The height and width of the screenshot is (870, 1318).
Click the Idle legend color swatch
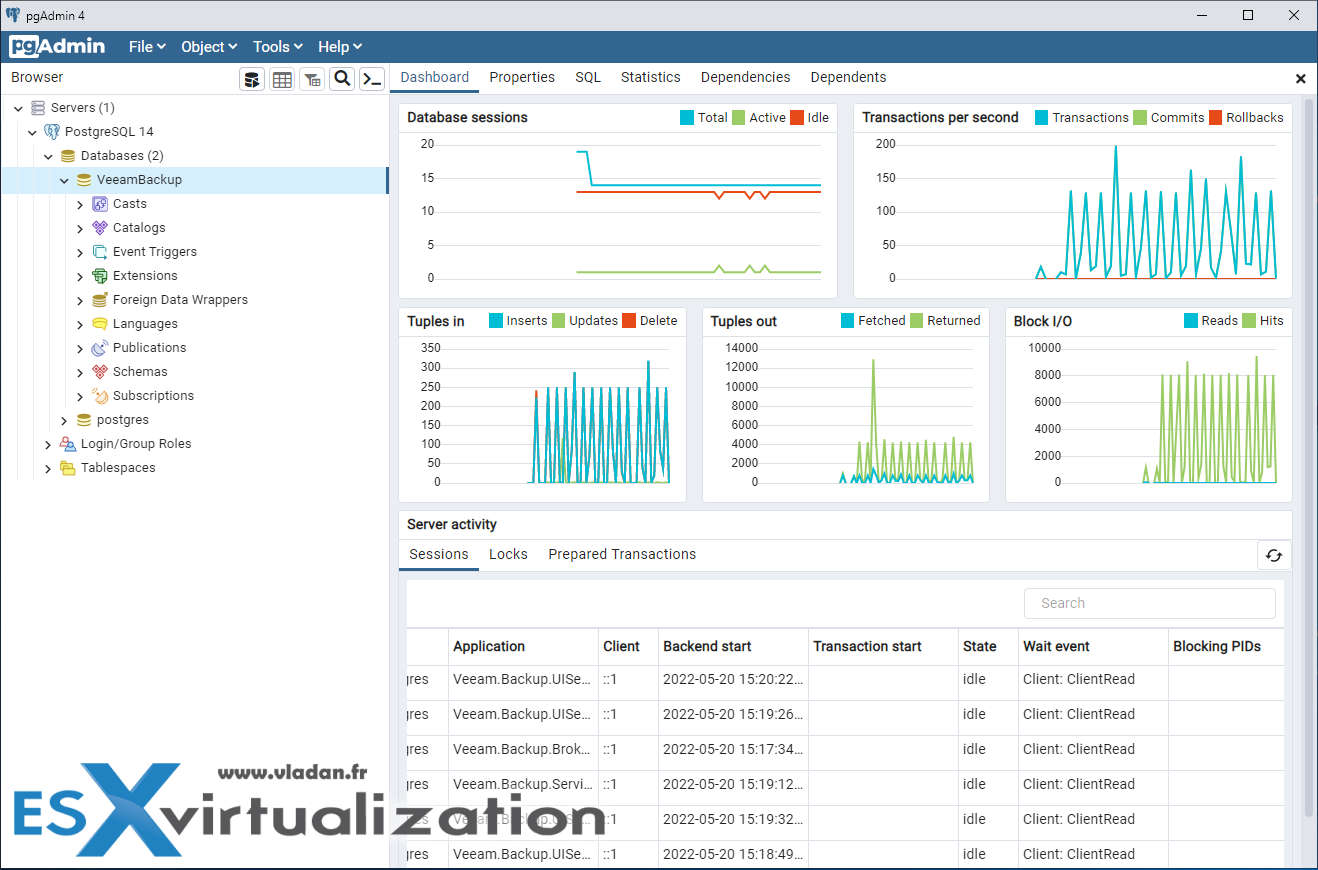pos(797,118)
